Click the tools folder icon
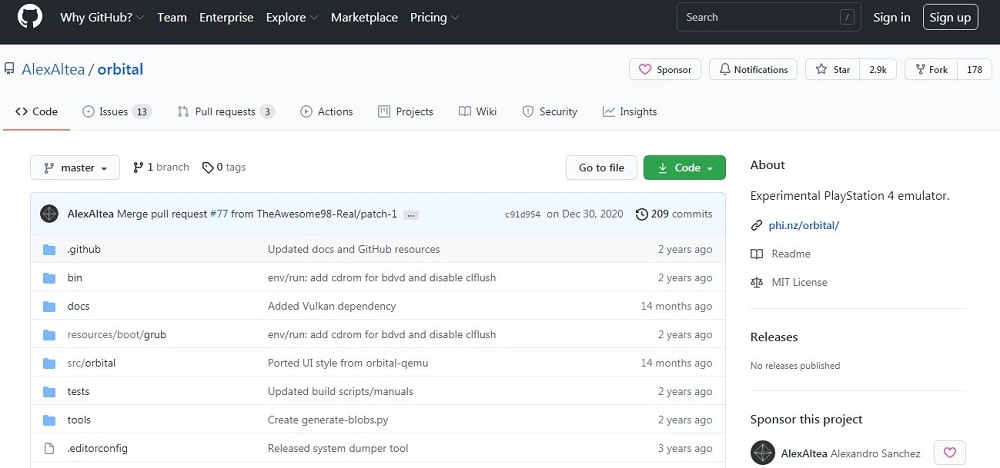The image size is (1000, 468). pyautogui.click(x=49, y=420)
